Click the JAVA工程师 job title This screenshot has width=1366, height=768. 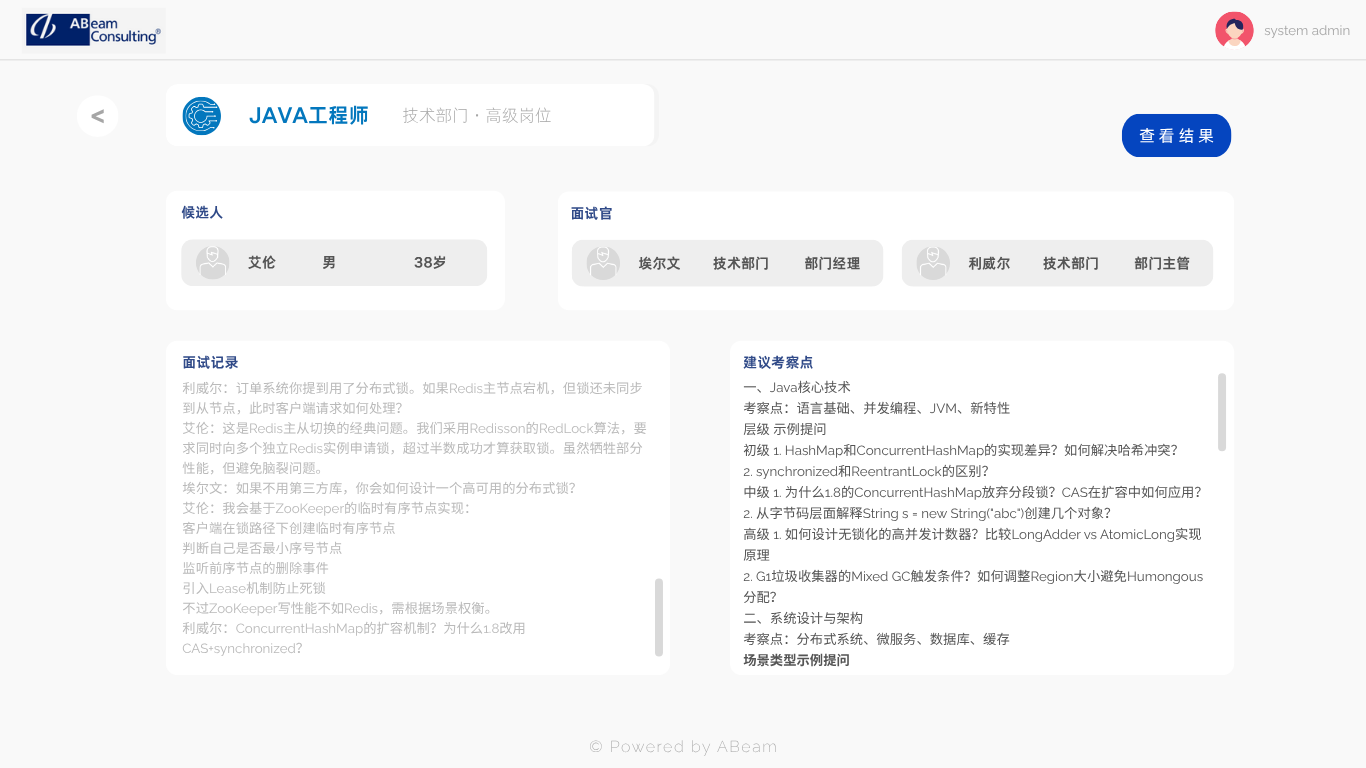pos(309,116)
